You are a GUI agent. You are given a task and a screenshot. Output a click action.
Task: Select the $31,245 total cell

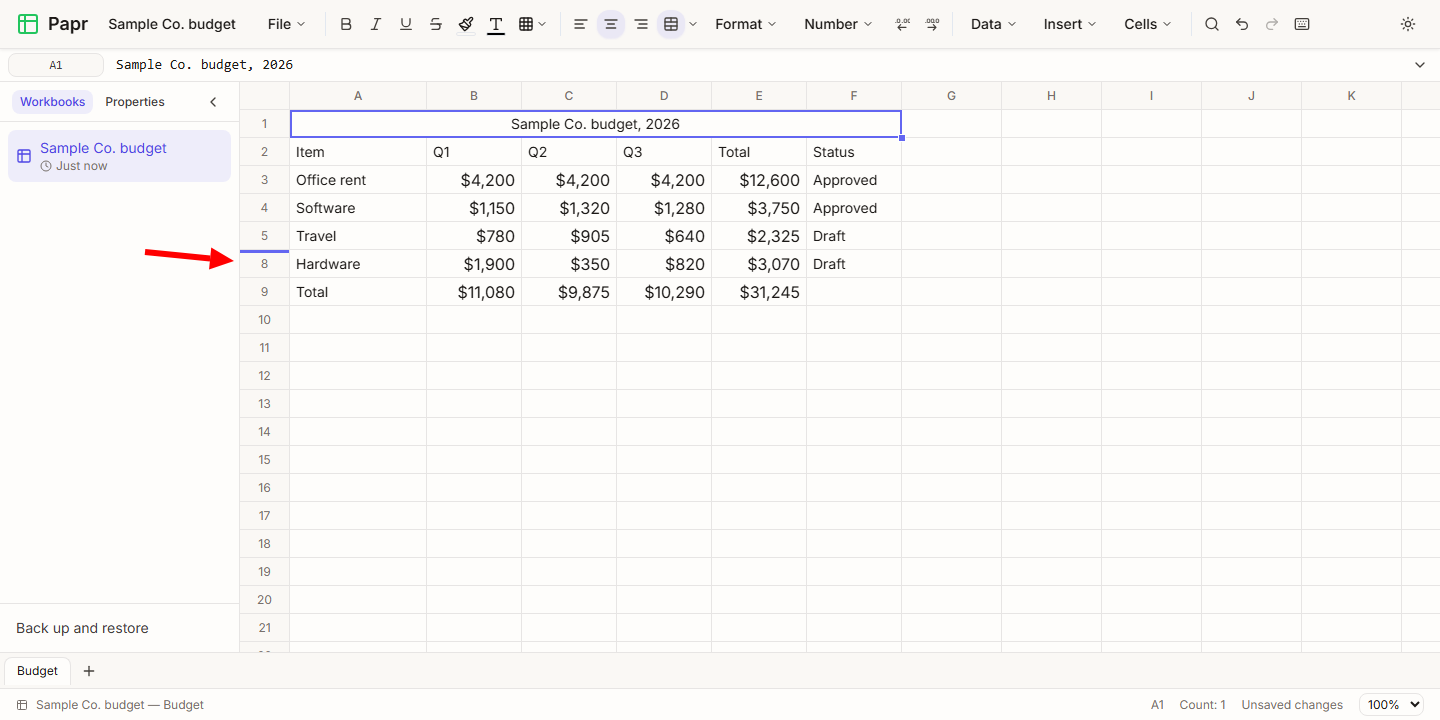point(759,292)
